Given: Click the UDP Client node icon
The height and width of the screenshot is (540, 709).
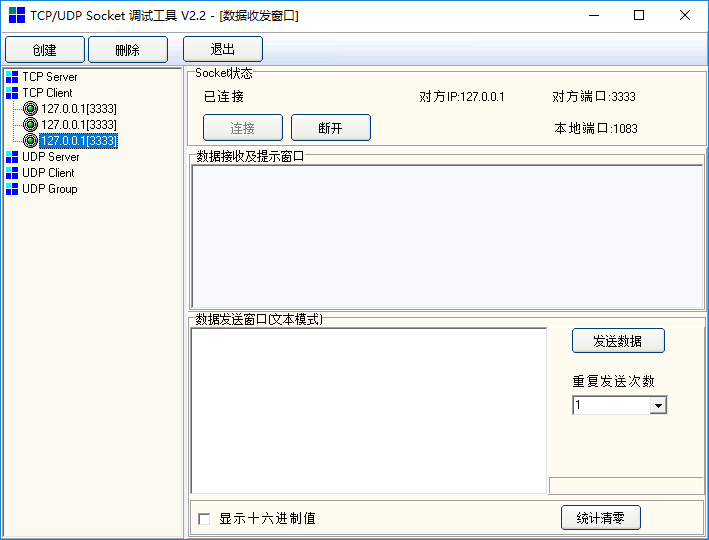Looking at the screenshot, I should (x=12, y=173).
